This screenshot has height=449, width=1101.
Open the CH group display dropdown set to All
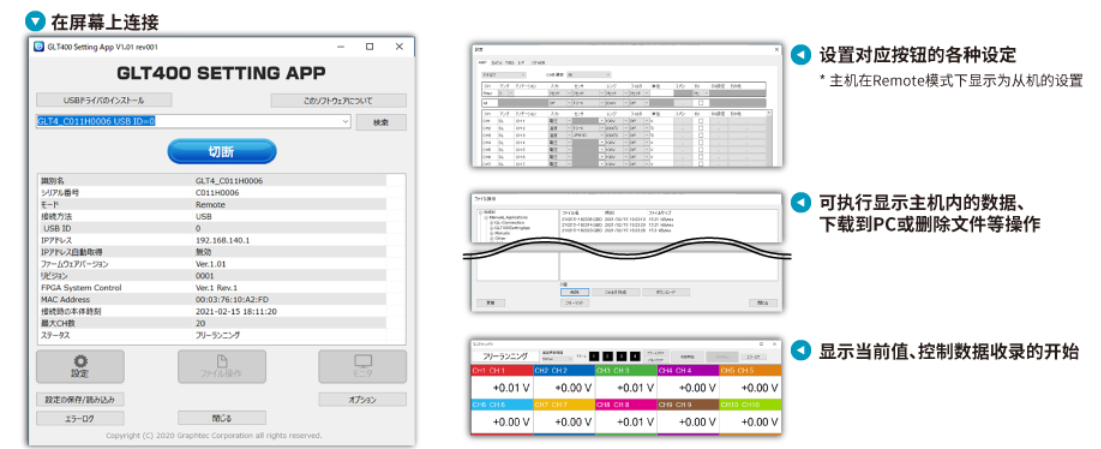(x=588, y=74)
